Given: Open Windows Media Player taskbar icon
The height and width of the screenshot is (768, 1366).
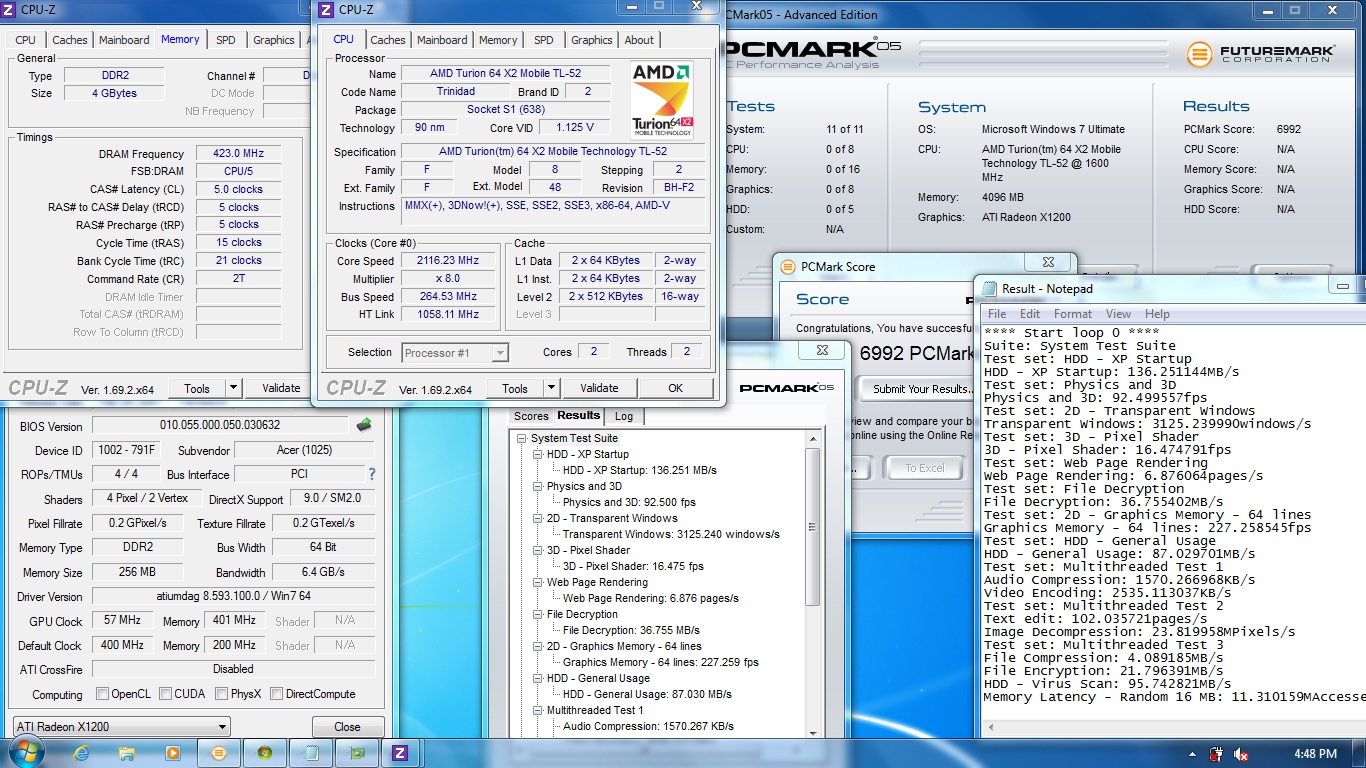Looking at the screenshot, I should click(173, 753).
